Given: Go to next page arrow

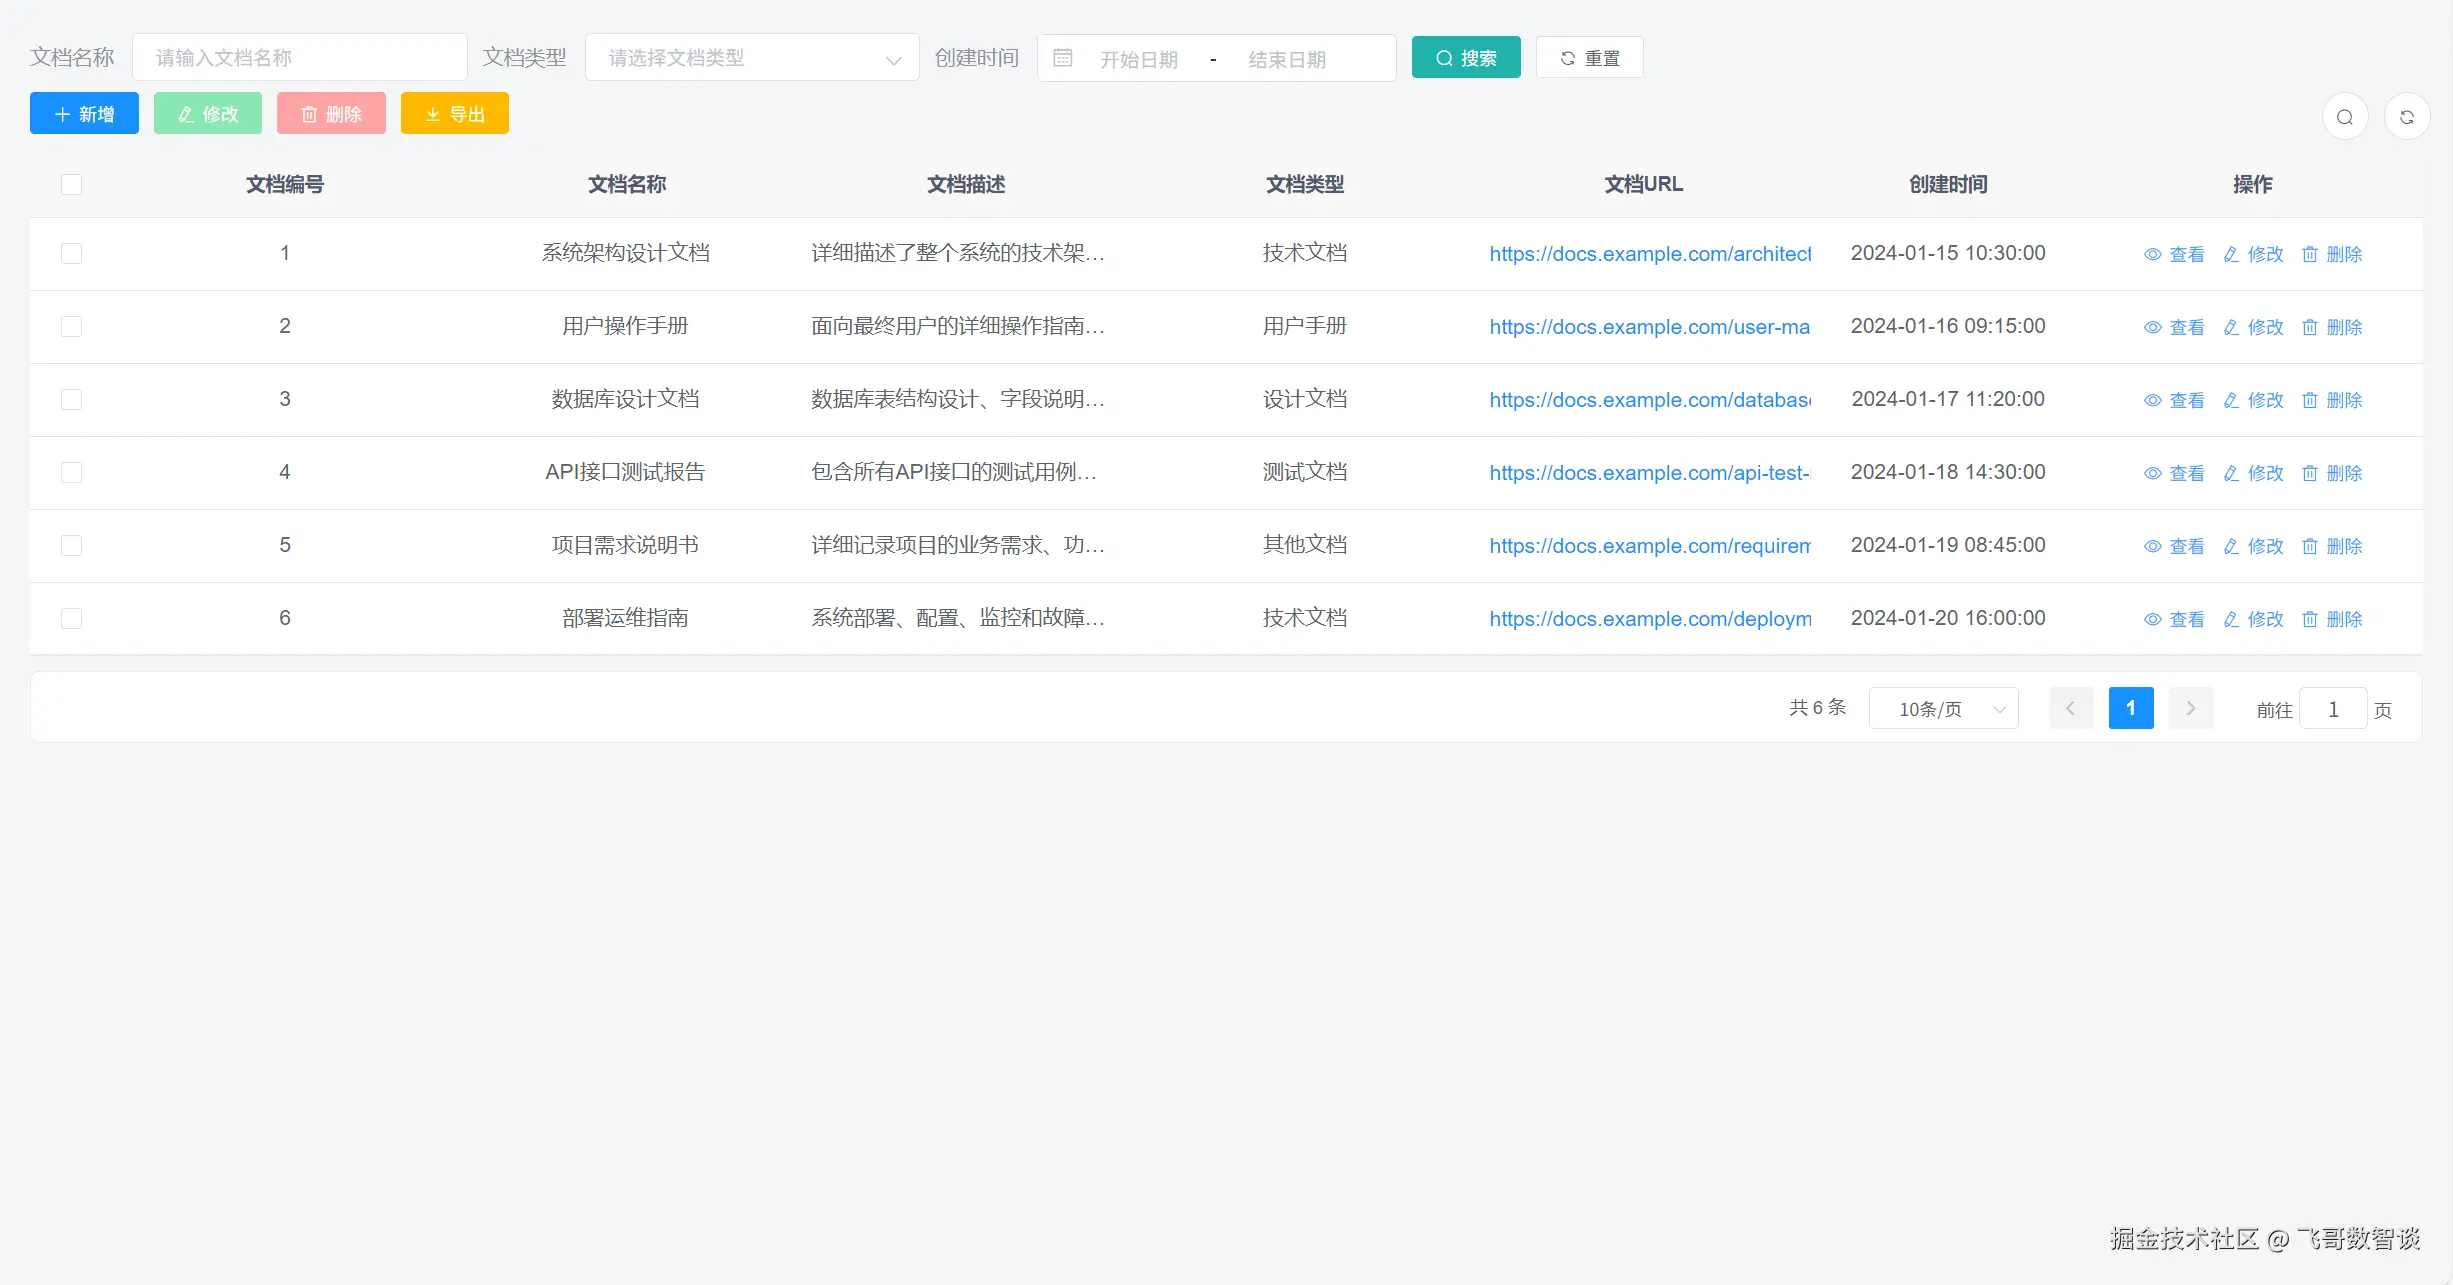Looking at the screenshot, I should tap(2190, 708).
